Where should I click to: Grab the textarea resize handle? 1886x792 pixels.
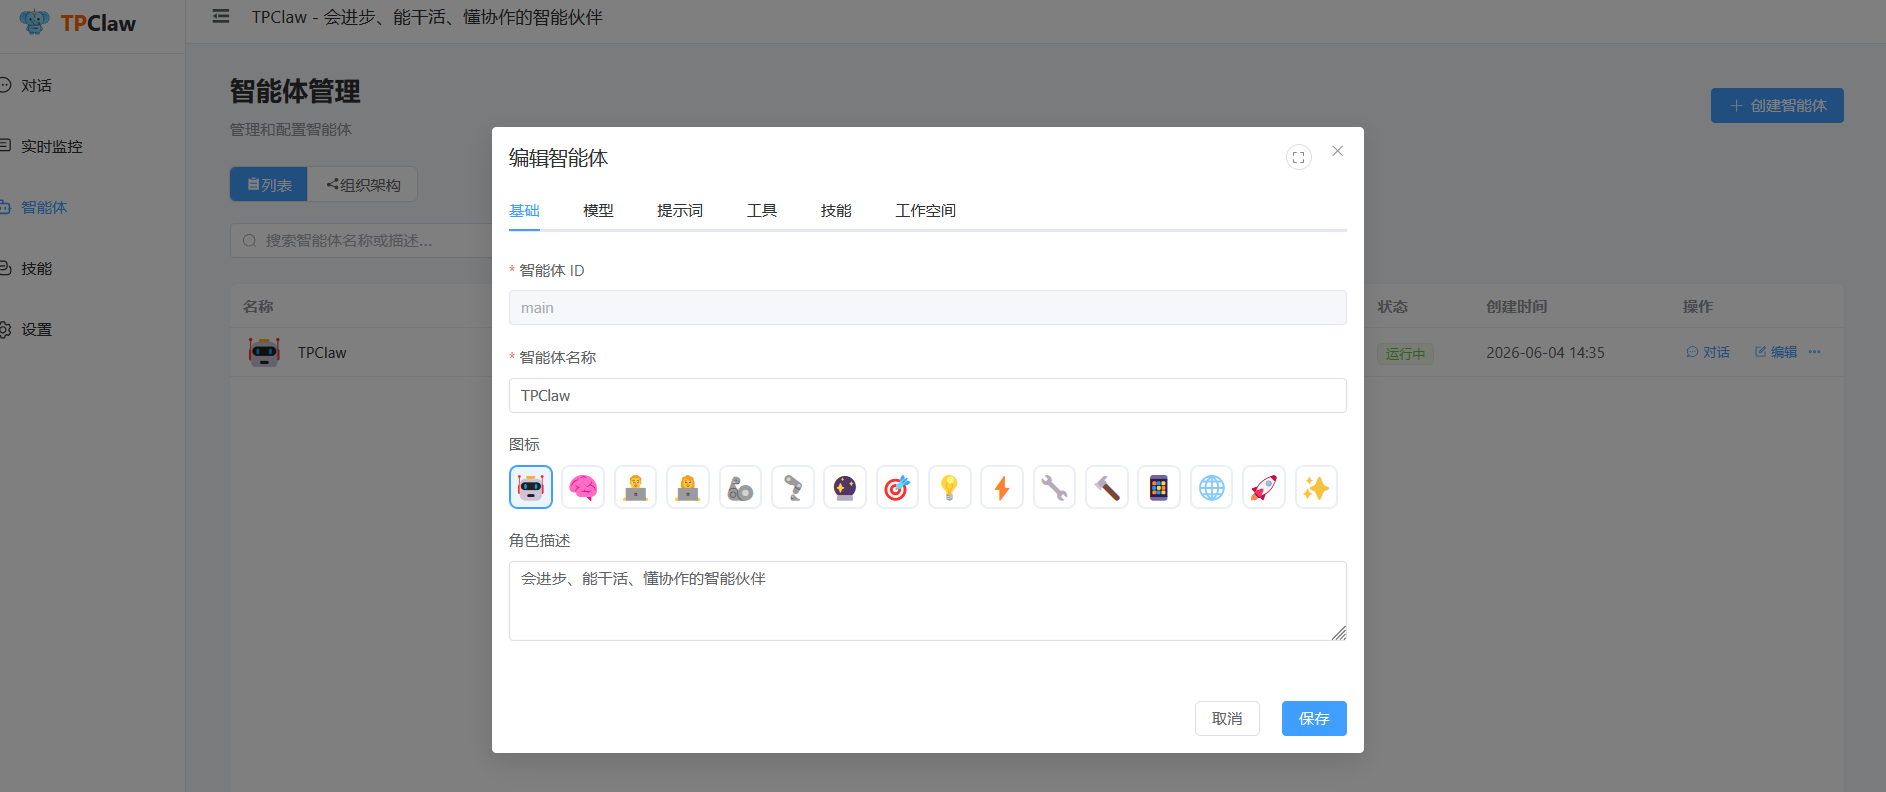click(1339, 633)
